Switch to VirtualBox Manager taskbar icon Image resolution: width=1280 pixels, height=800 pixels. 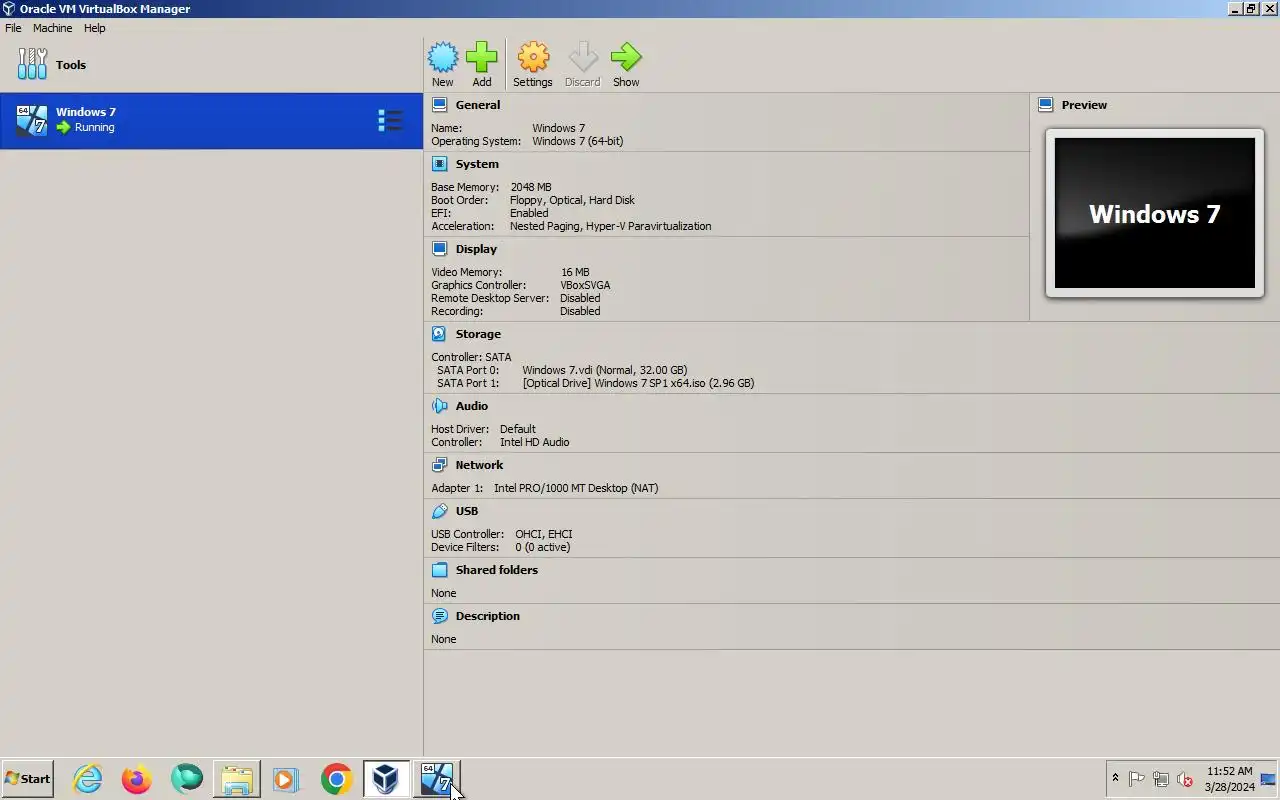click(386, 779)
